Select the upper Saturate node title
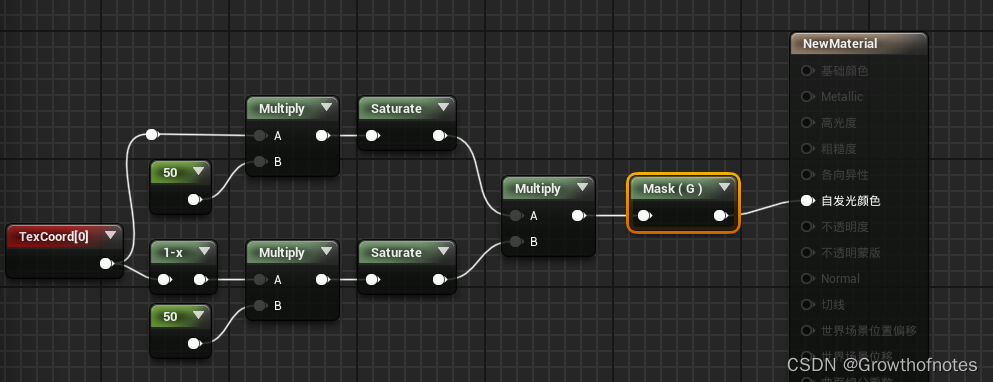Image resolution: width=993 pixels, height=382 pixels. click(x=396, y=108)
